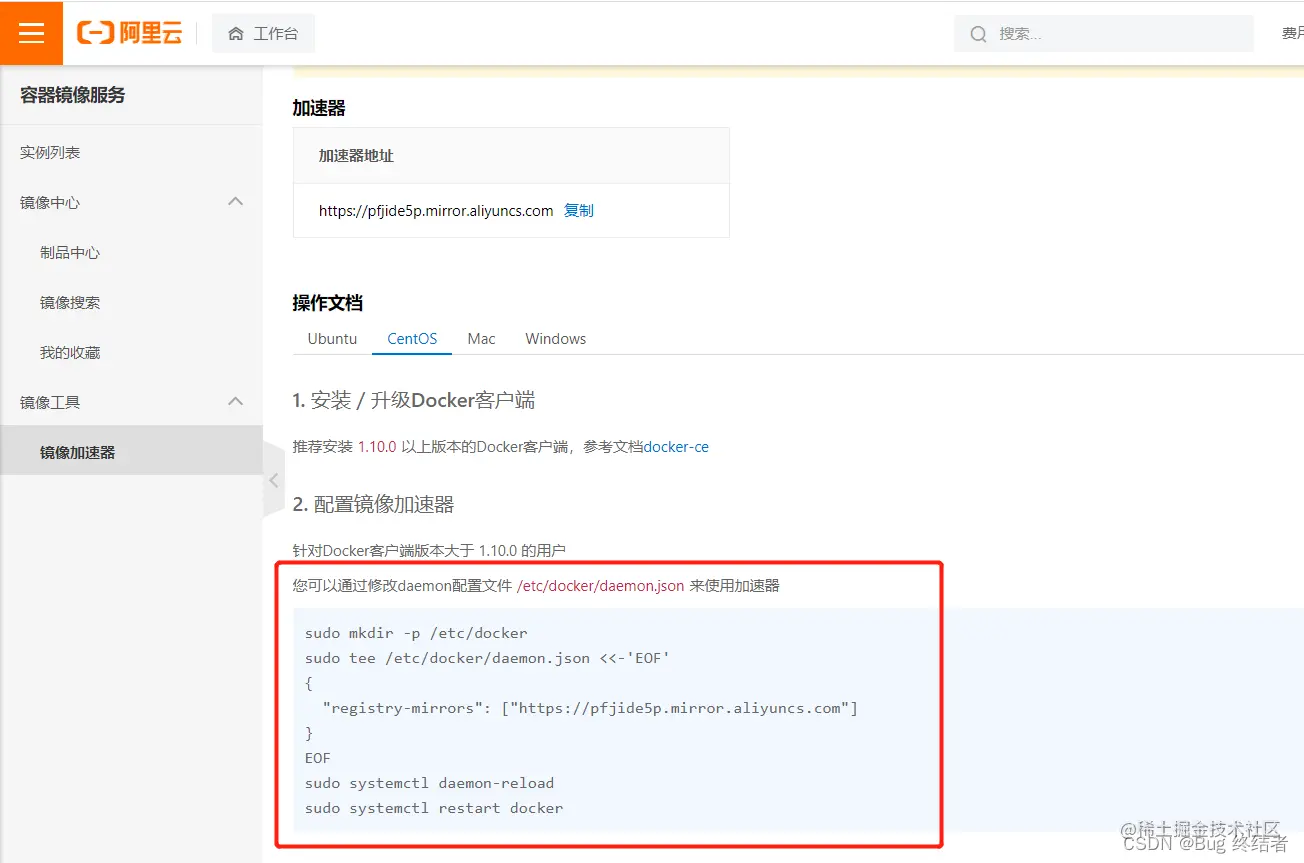Click the sudo systemctl restart docker line
Screen dimensions: 1304x863
(434, 808)
